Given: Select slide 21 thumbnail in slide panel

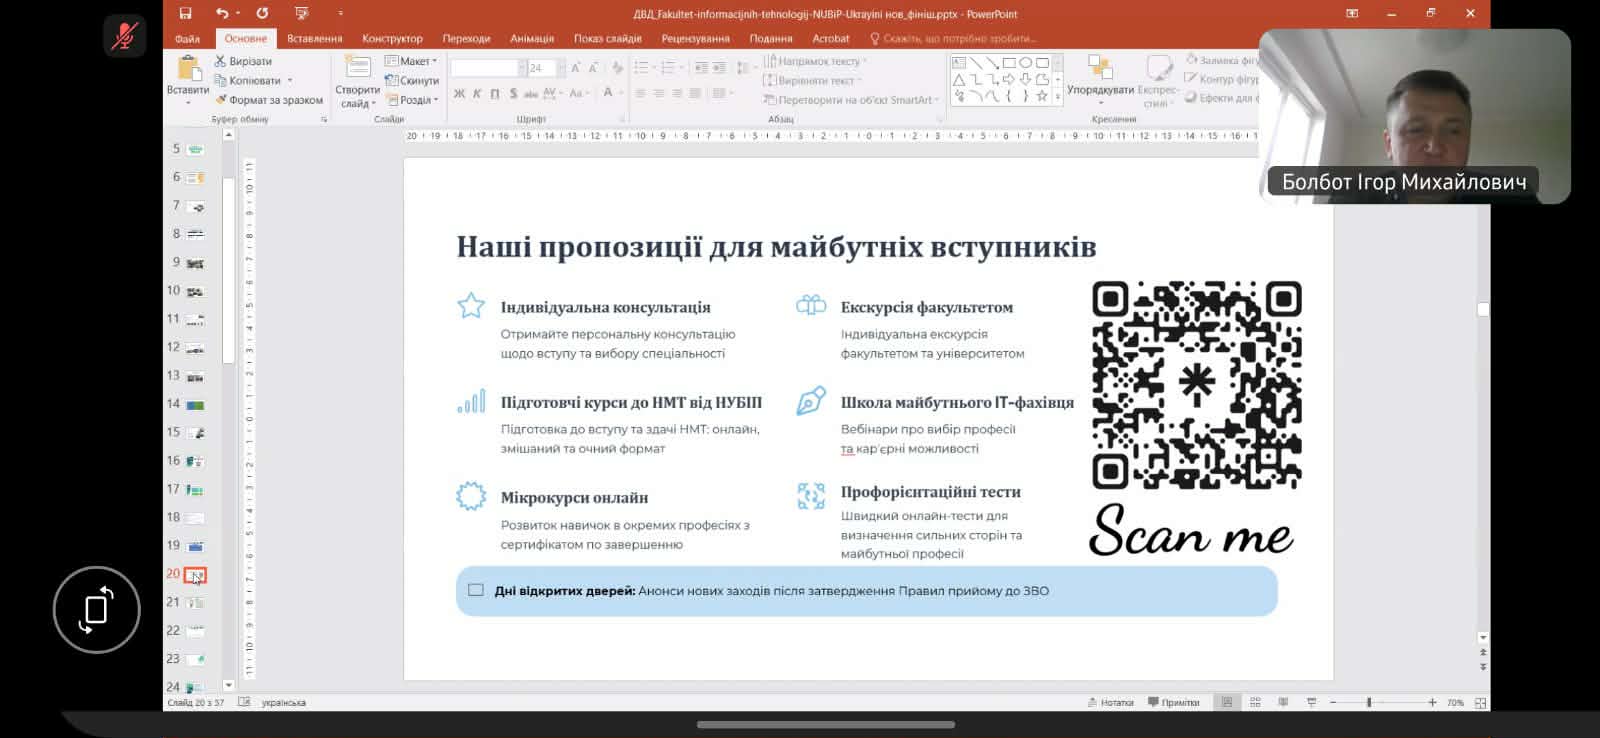Looking at the screenshot, I should 195,603.
